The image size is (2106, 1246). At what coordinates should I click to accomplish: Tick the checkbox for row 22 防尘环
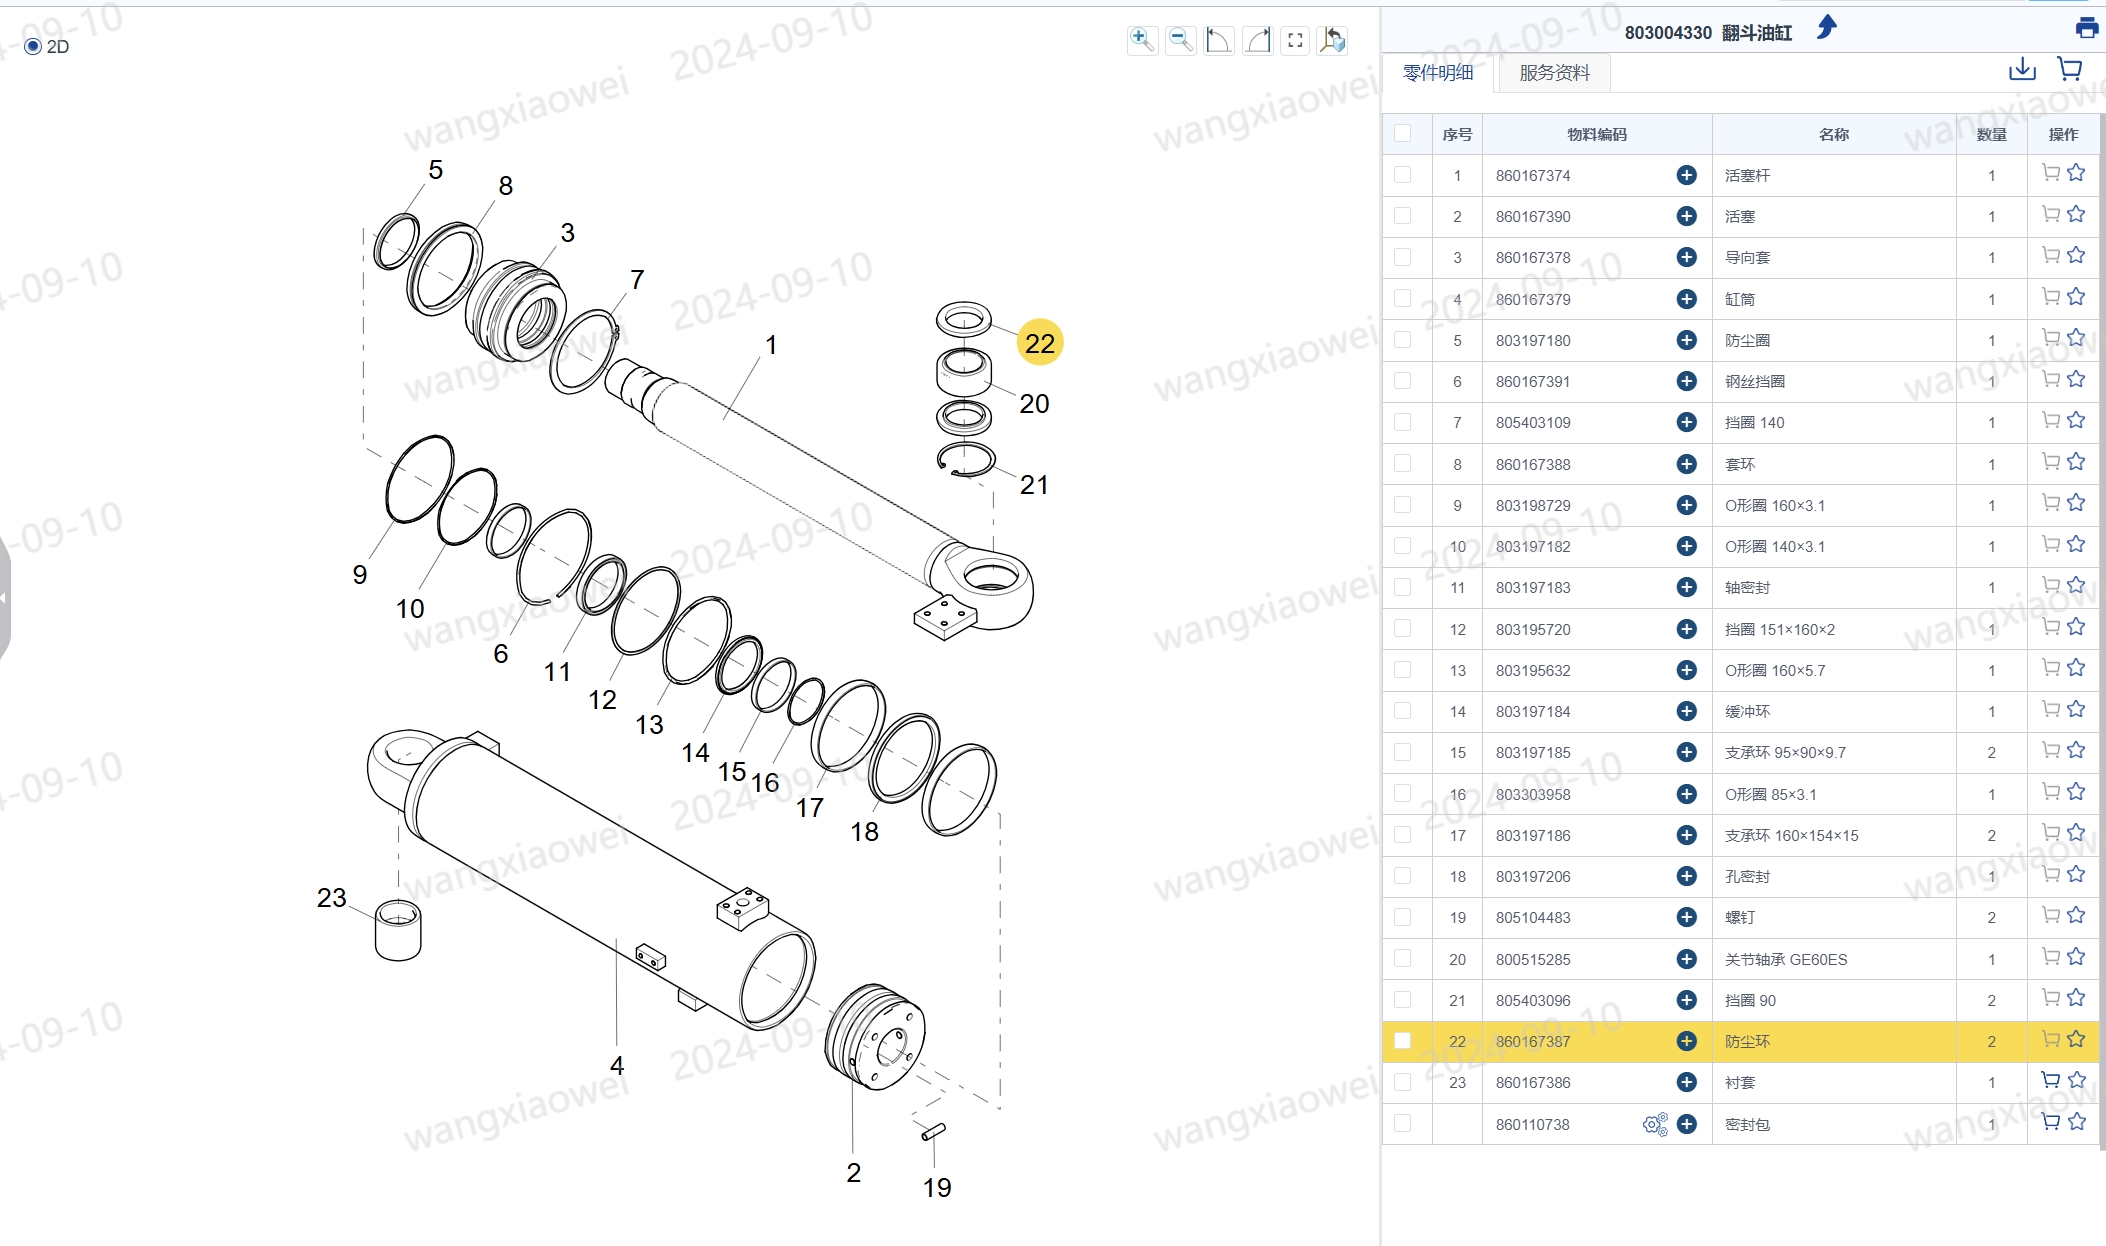(x=1403, y=1041)
